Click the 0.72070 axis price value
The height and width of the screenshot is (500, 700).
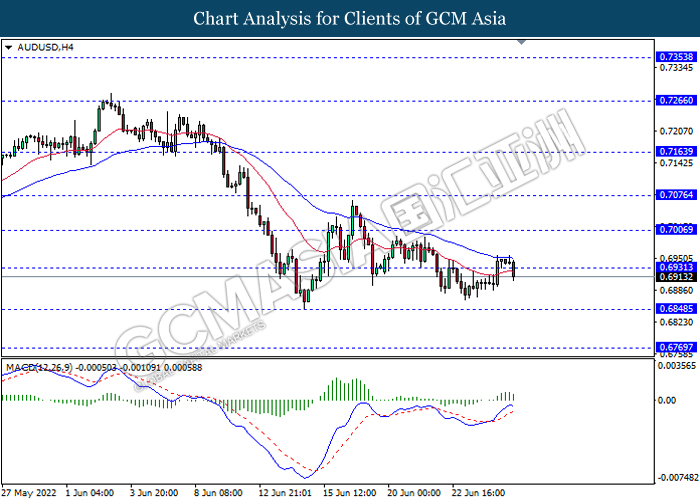[677, 131]
